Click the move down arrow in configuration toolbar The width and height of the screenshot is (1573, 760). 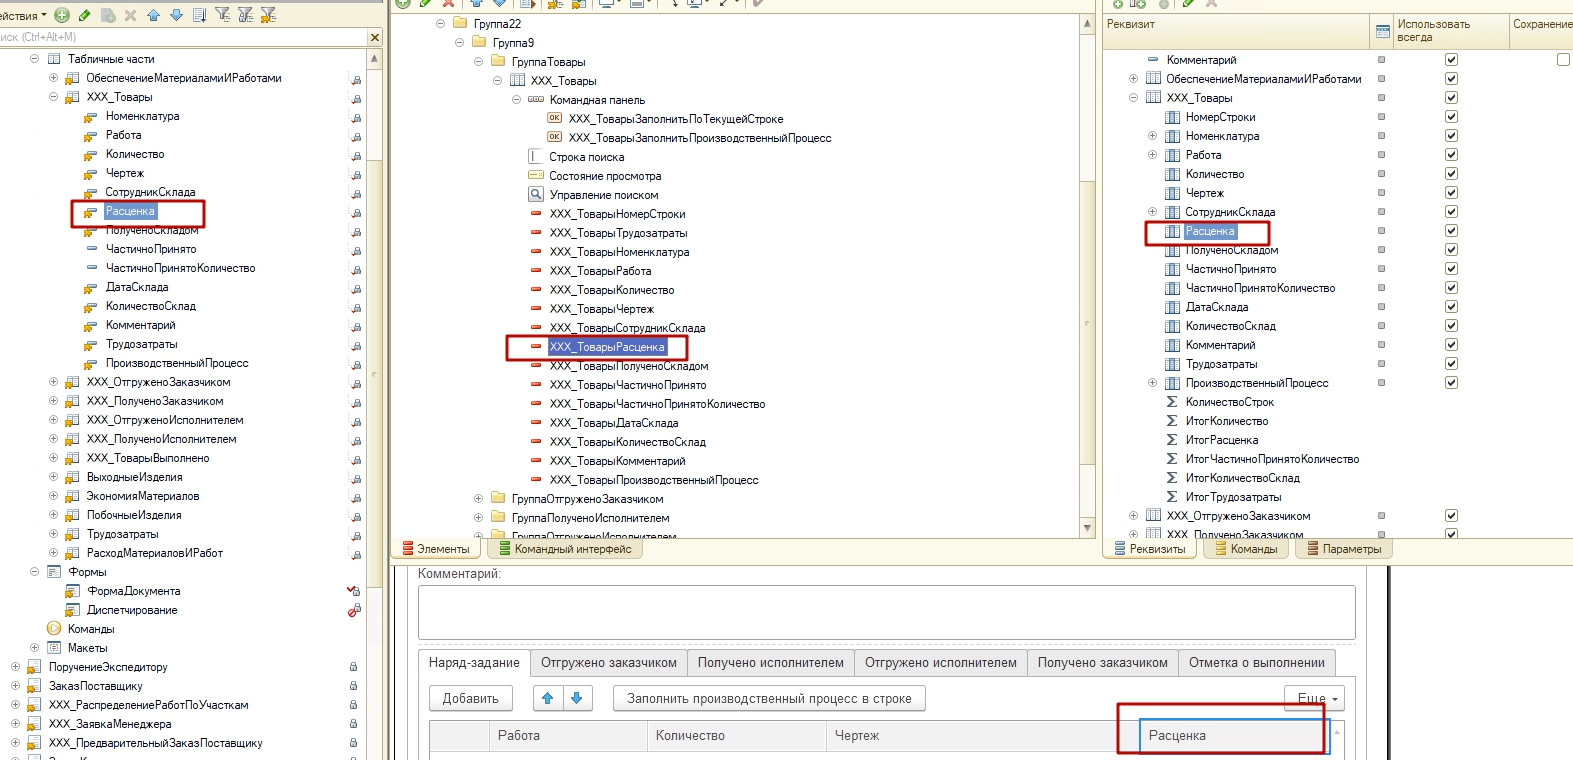pyautogui.click(x=176, y=15)
